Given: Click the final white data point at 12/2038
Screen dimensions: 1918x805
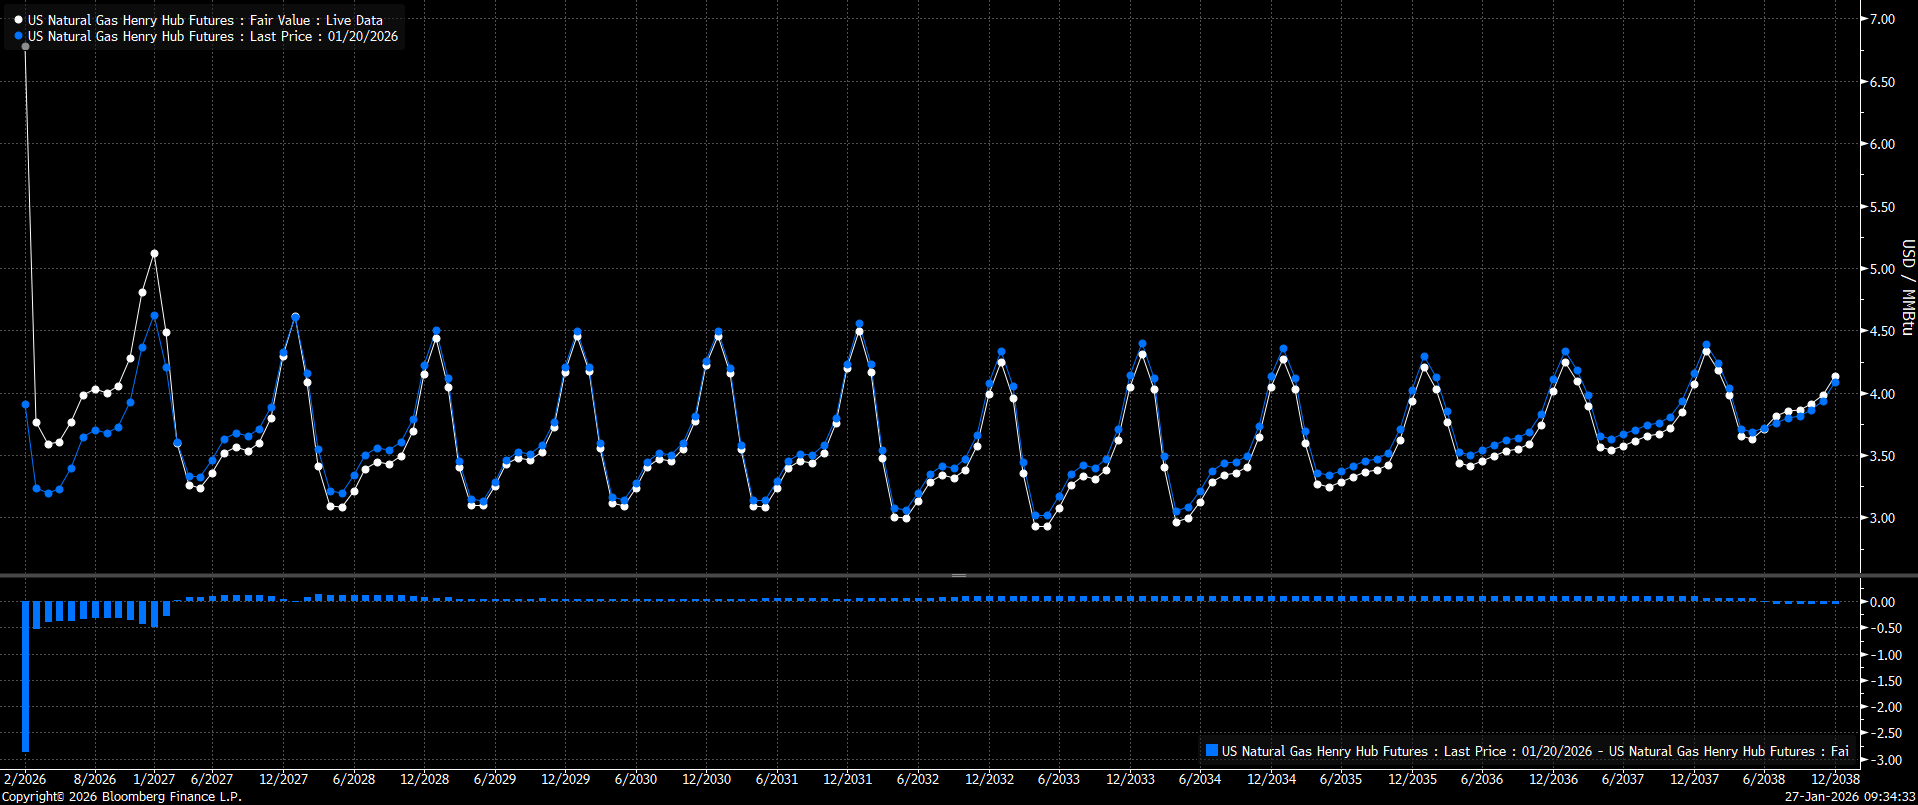Looking at the screenshot, I should [1835, 377].
